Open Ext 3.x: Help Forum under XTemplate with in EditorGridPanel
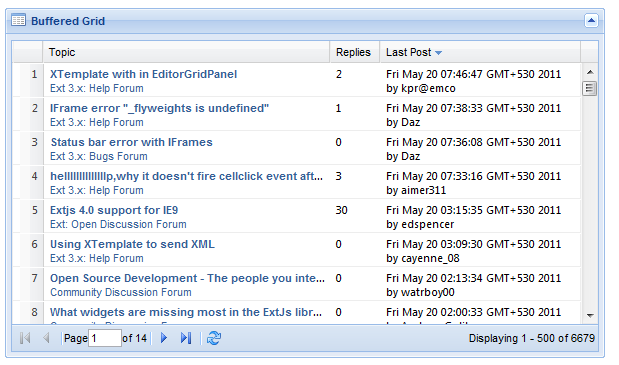Screen dimensions: 619x365 [x=97, y=88]
